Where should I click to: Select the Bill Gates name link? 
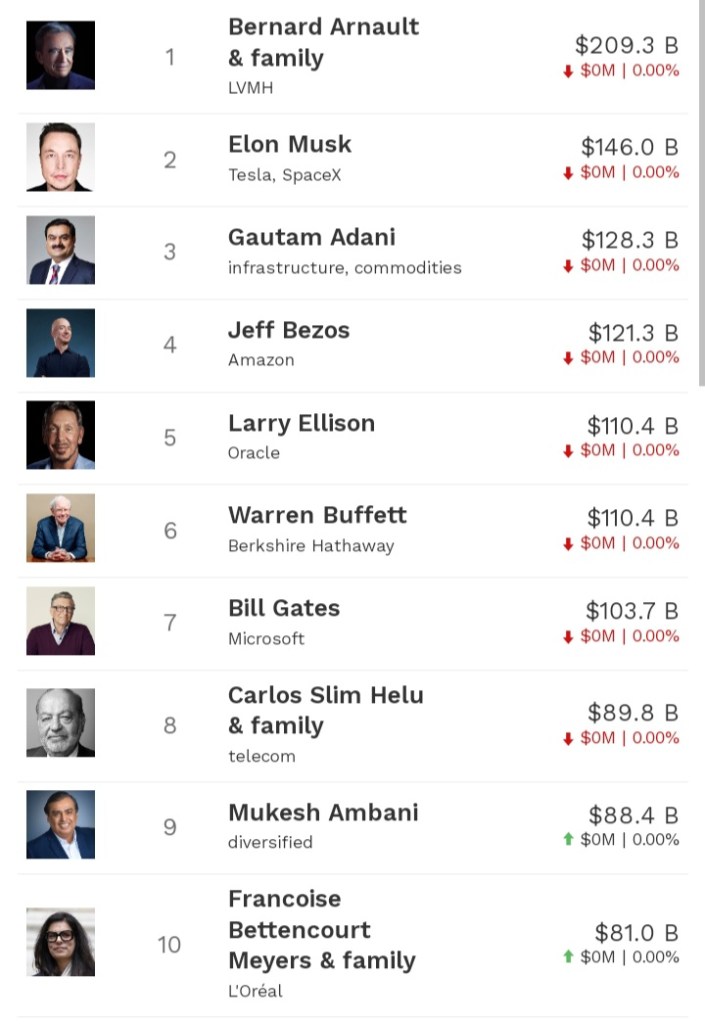tap(284, 608)
